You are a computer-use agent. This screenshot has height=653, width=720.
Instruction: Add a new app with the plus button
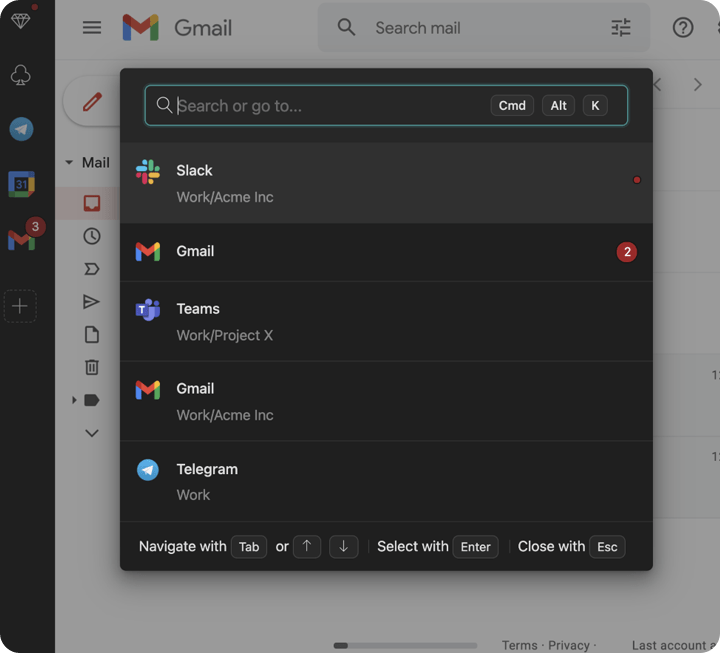(x=20, y=306)
